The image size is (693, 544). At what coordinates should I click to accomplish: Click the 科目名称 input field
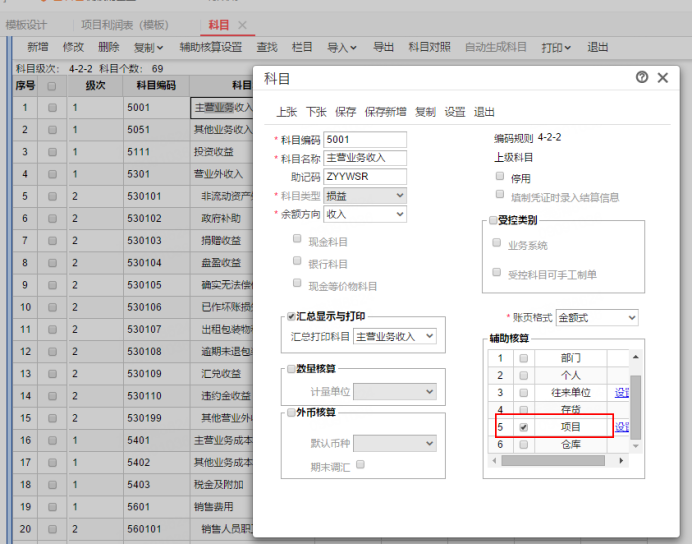pos(365,158)
